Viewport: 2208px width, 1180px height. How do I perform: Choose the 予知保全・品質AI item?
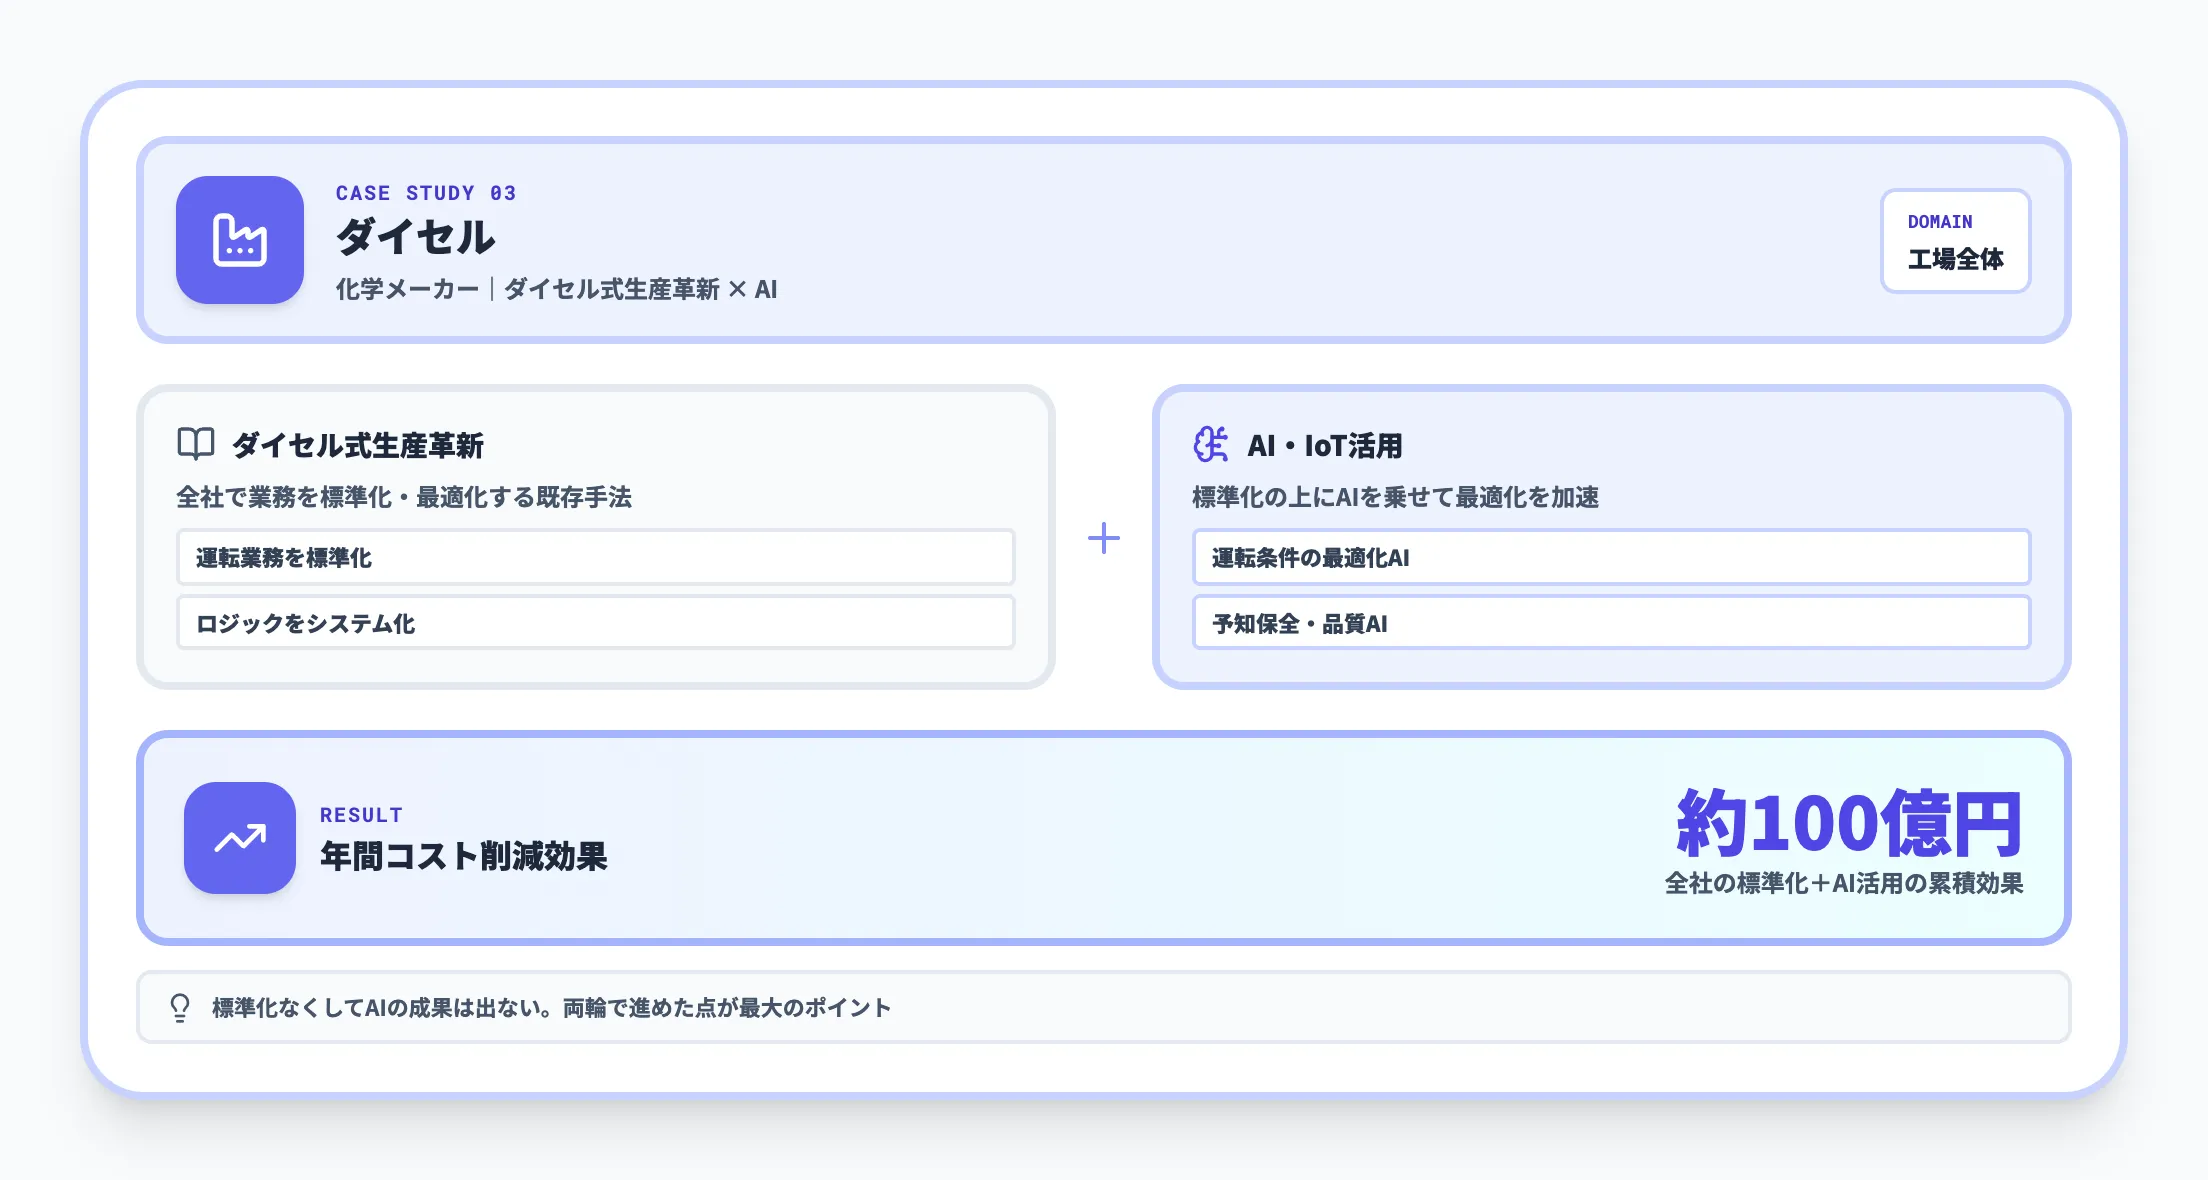pos(1612,622)
